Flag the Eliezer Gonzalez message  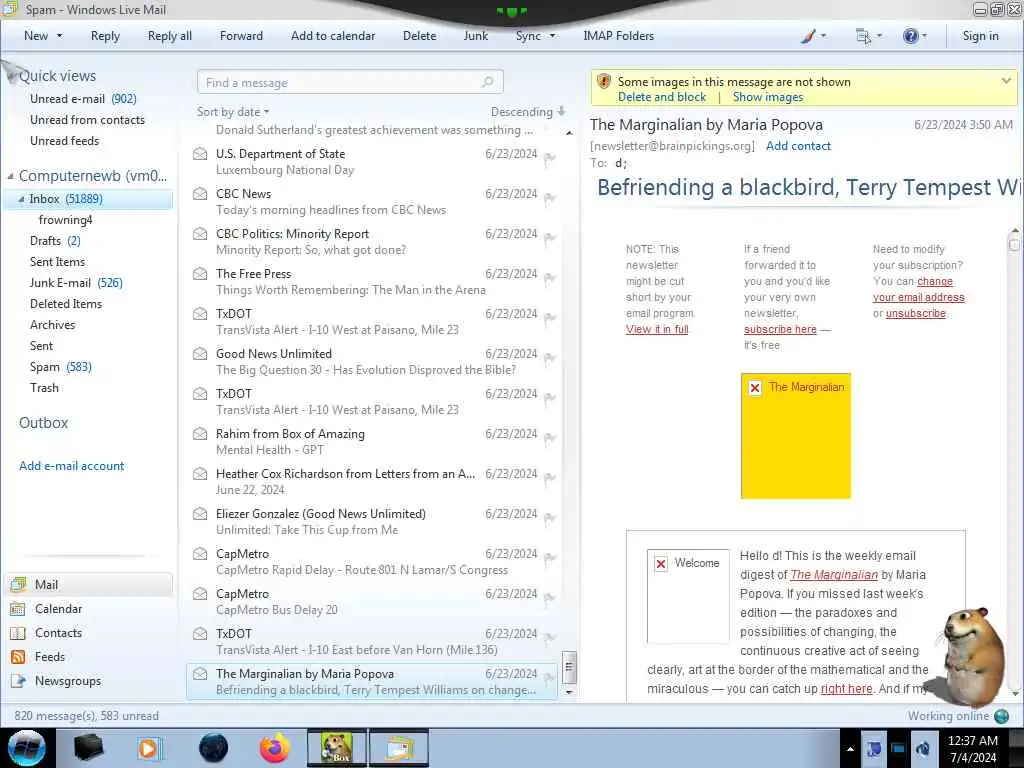click(550, 518)
